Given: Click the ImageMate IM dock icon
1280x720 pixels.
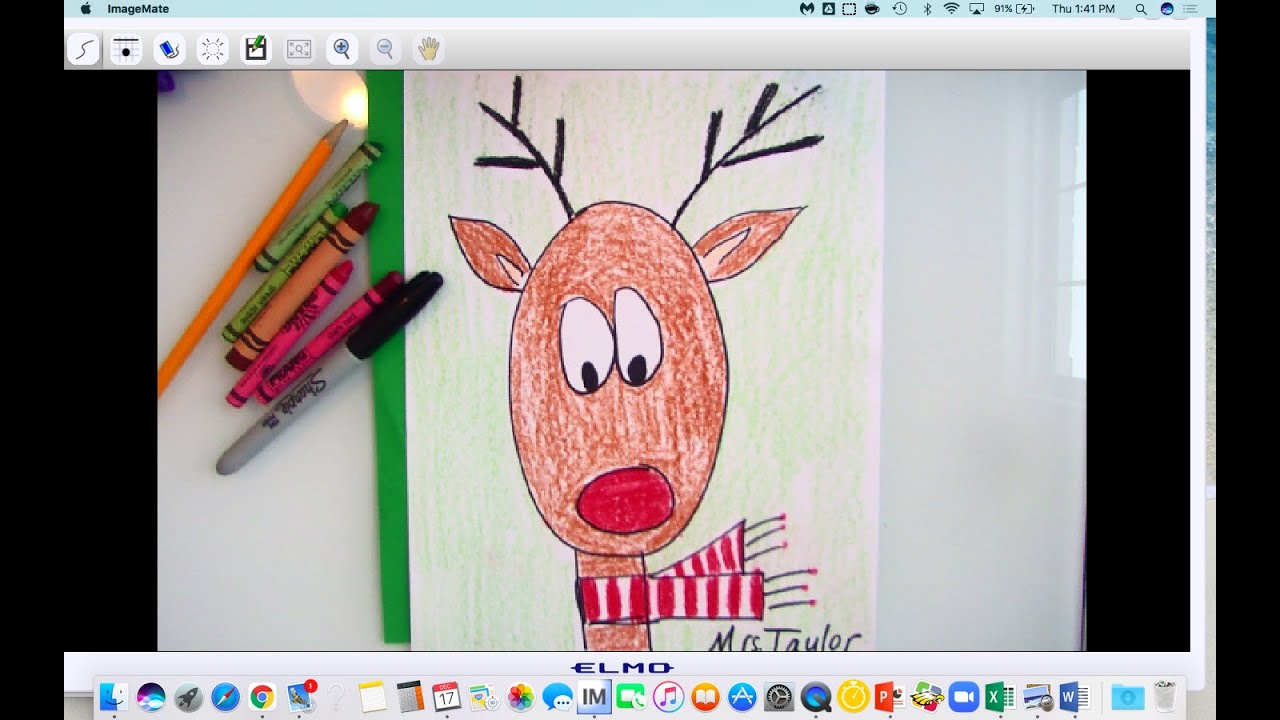Looking at the screenshot, I should coord(594,696).
